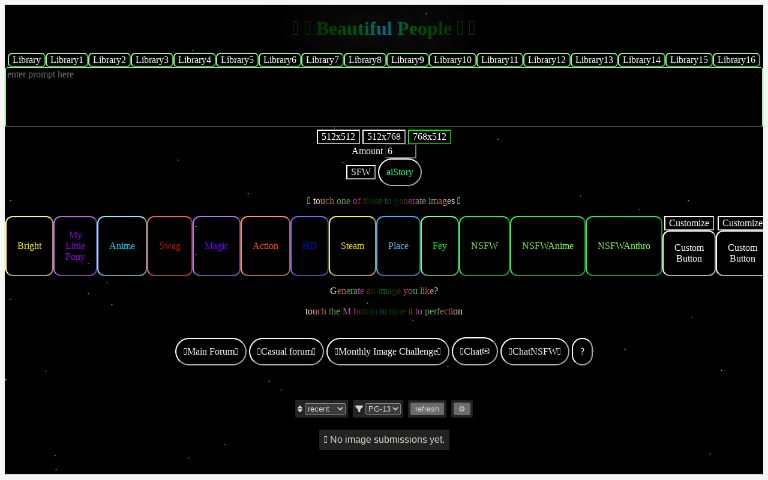The image size is (768, 480).
Task: Choose the 768x512 image size
Action: 429,137
